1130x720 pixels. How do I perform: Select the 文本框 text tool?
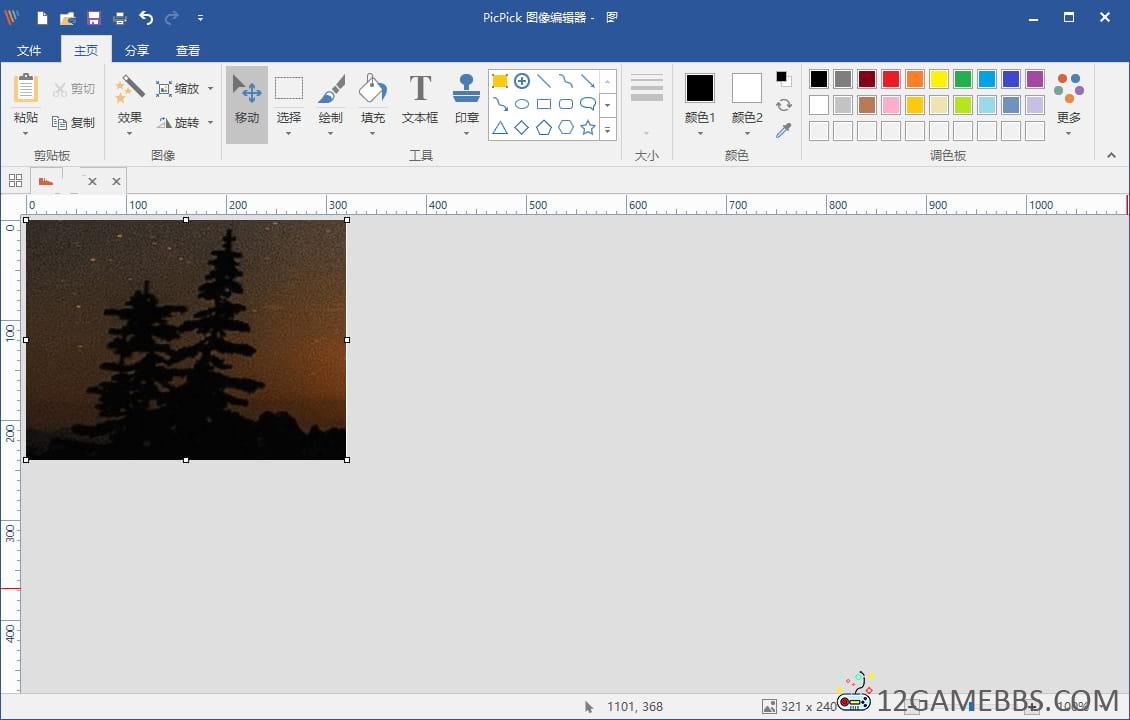tap(420, 99)
